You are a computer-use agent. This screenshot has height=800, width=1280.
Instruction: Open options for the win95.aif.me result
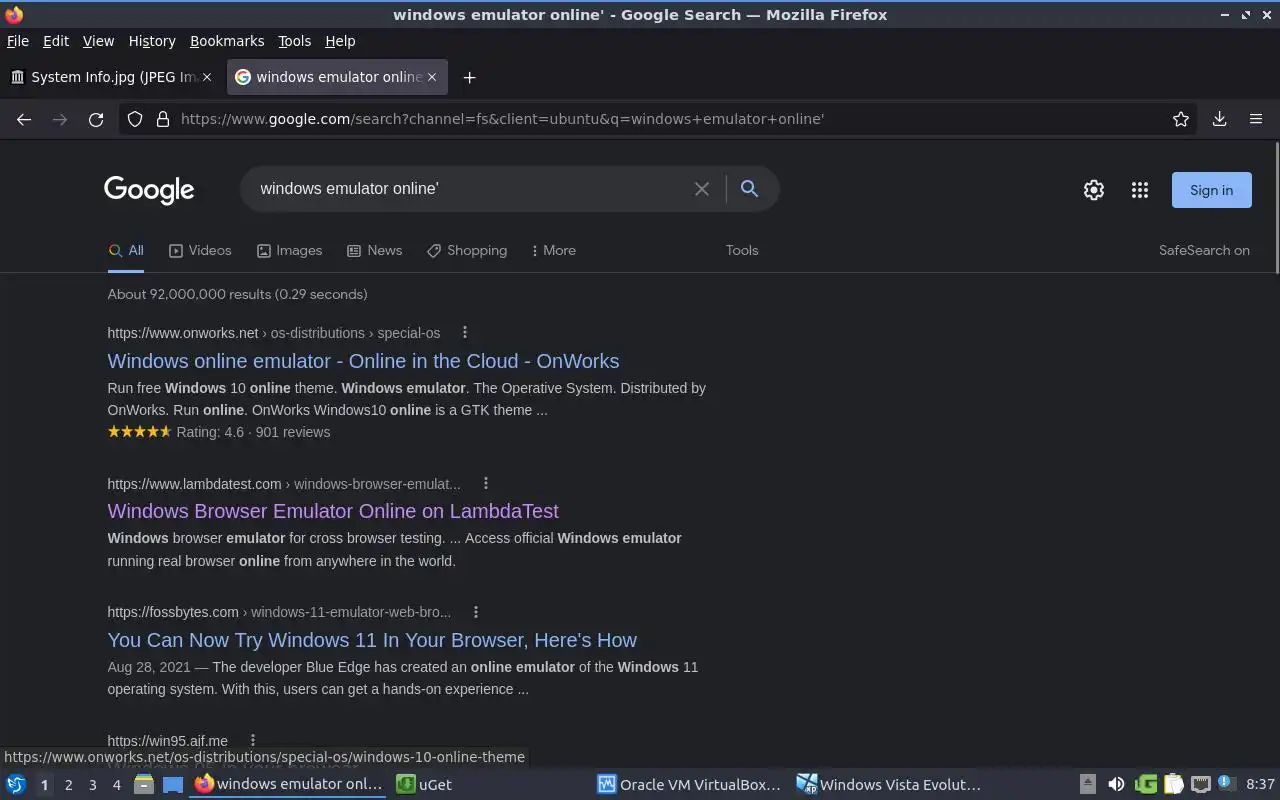253,740
